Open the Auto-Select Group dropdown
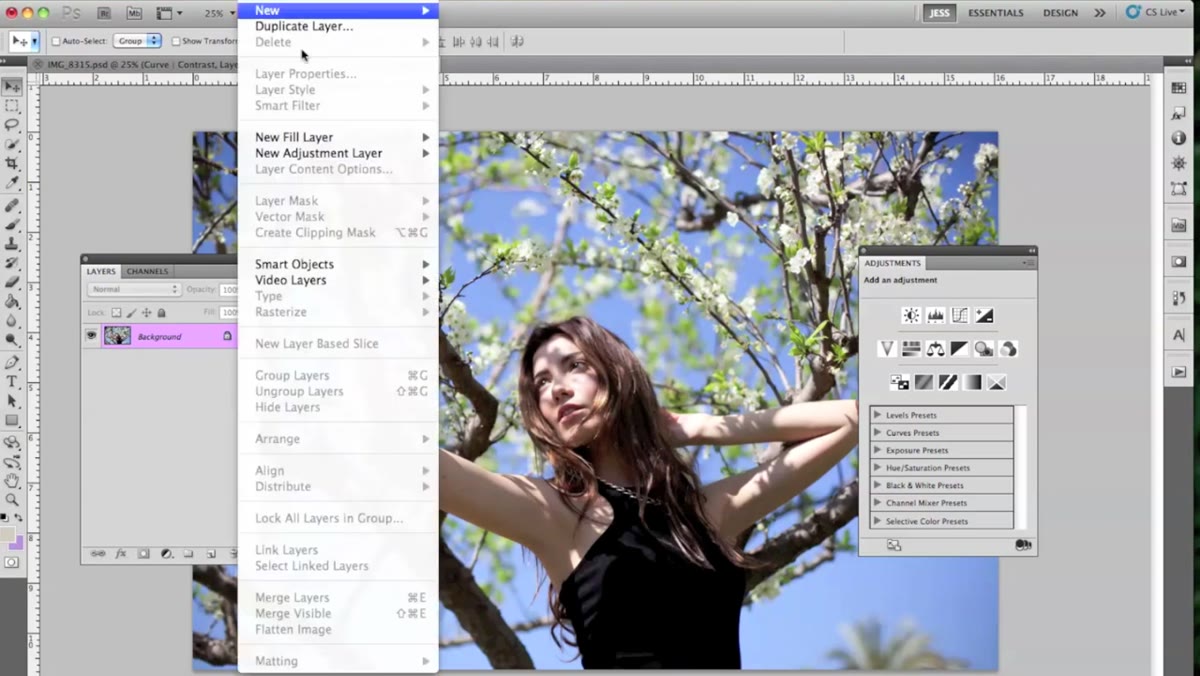The height and width of the screenshot is (676, 1200). pyautogui.click(x=137, y=41)
